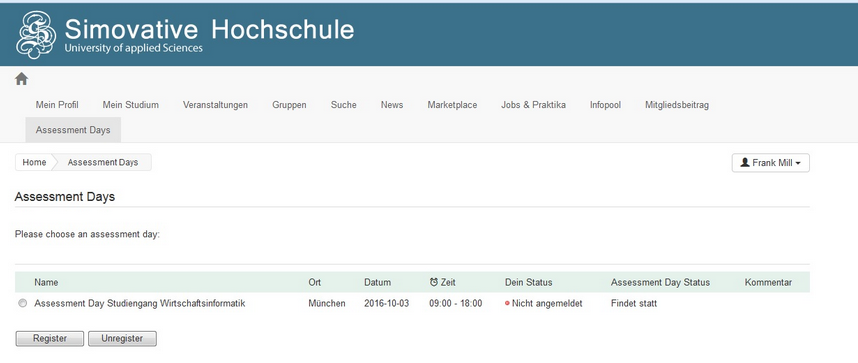Click the user icon next to Frank Mill
This screenshot has height=363, width=858.
click(745, 163)
